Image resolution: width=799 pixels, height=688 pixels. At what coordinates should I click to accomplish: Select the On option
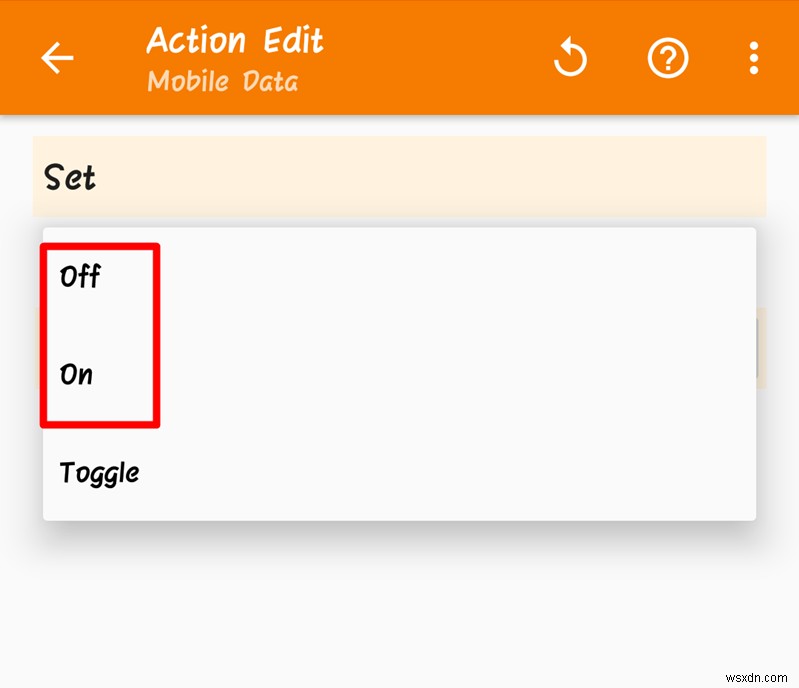tap(77, 375)
